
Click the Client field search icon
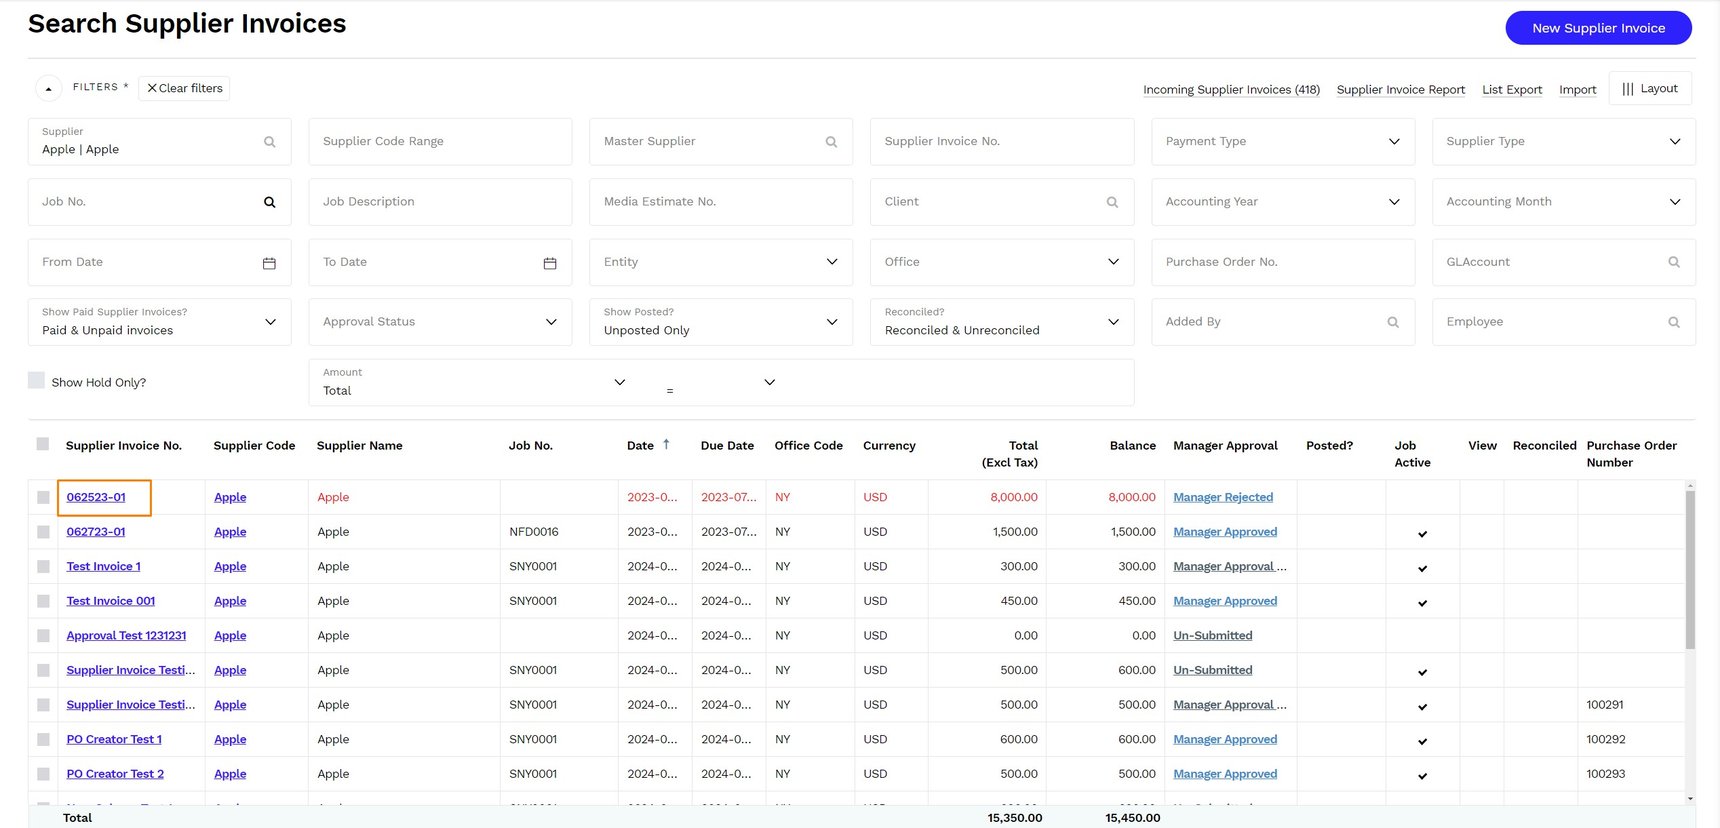click(1112, 202)
